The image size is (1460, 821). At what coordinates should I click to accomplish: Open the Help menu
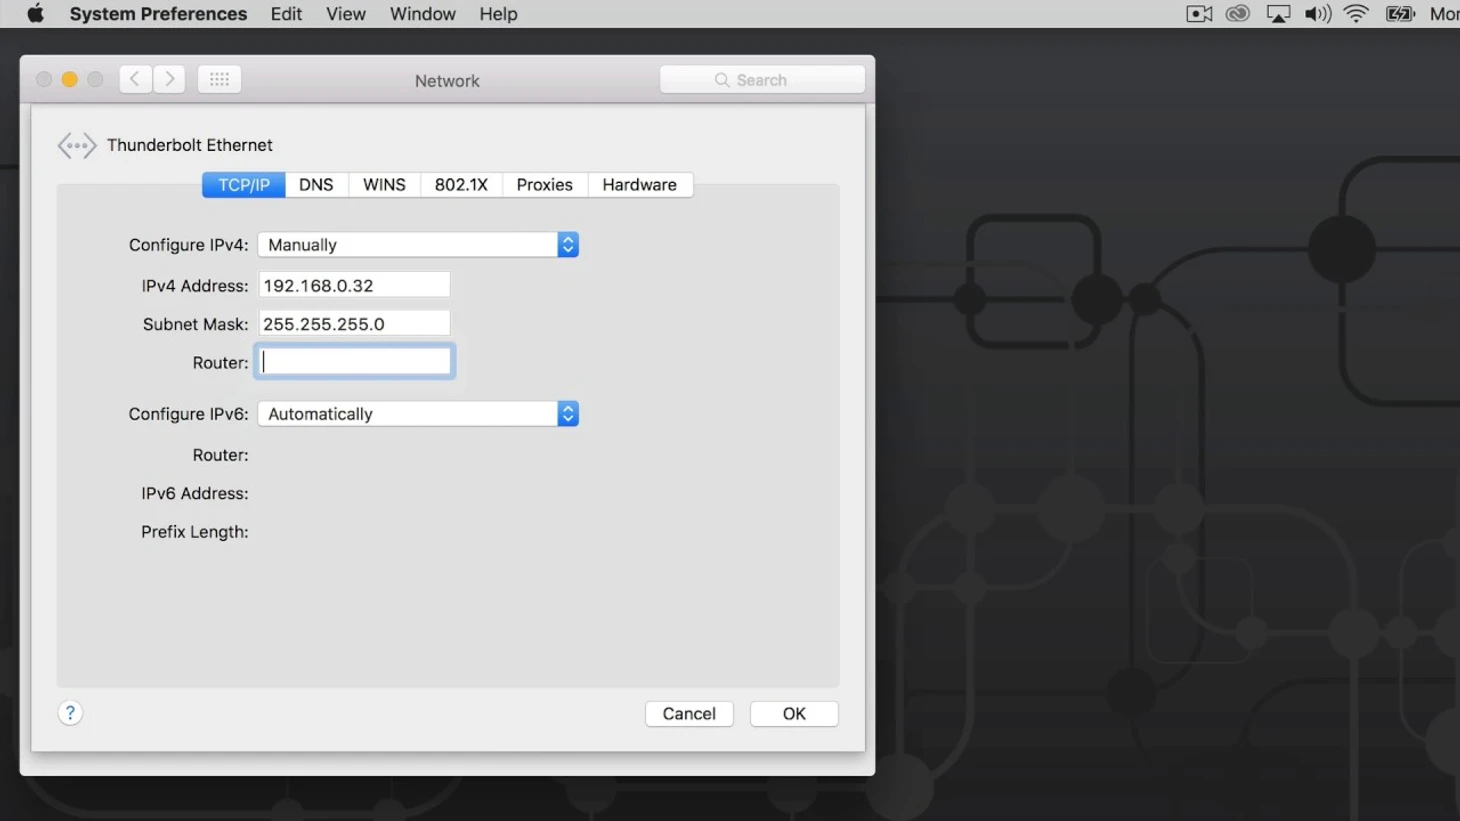tap(498, 14)
